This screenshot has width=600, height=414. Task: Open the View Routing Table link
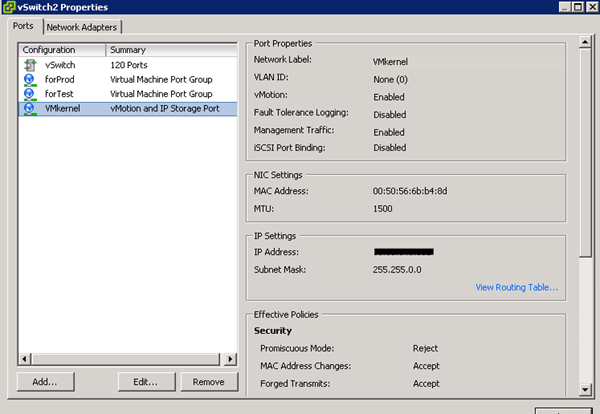click(x=518, y=288)
